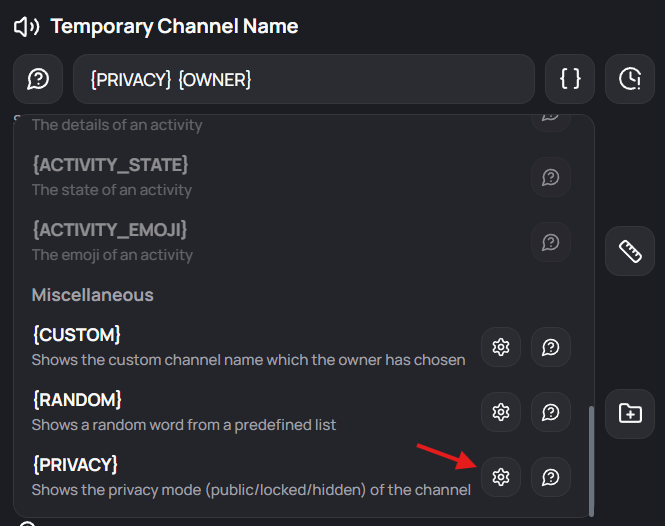
Task: Show help for the {CUSTOM} variable
Action: [551, 347]
